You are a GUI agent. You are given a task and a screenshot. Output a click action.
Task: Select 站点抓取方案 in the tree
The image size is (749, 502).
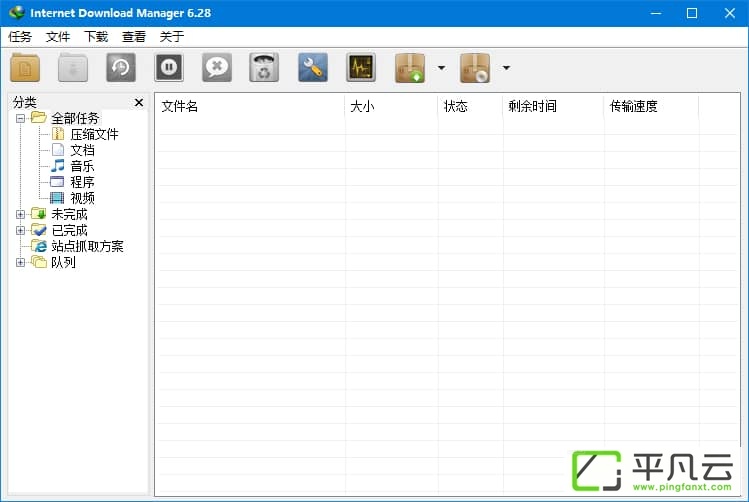(87, 246)
